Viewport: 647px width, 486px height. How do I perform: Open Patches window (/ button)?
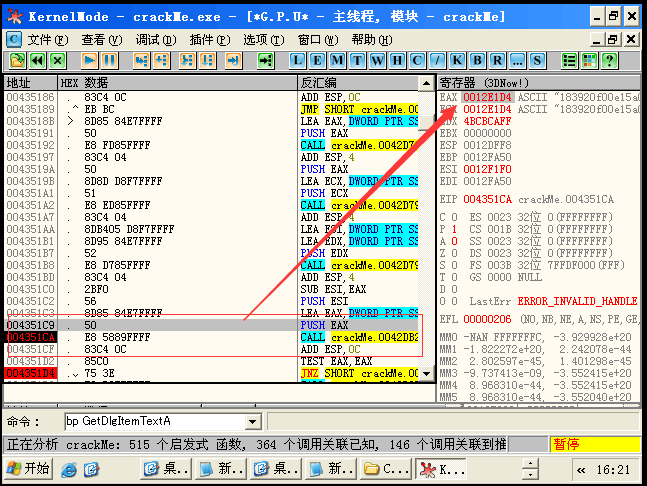(437, 61)
